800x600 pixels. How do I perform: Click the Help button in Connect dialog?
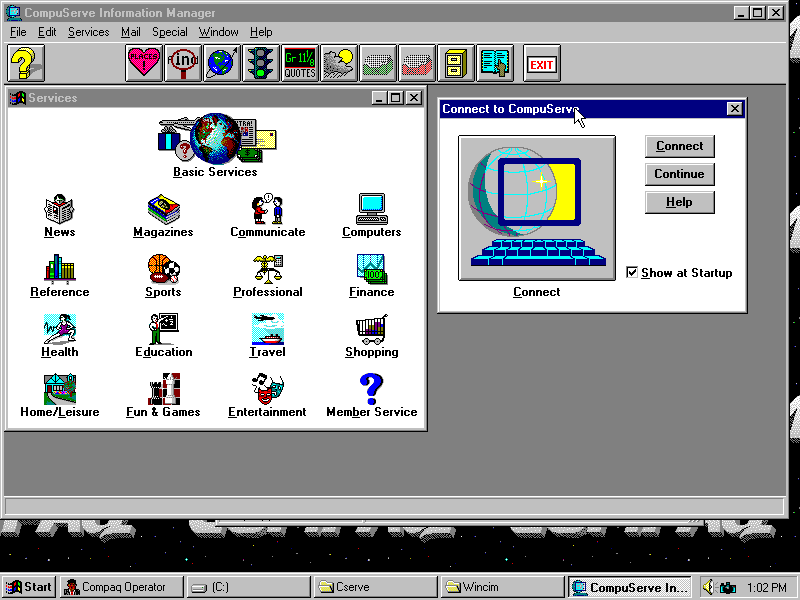tap(680, 202)
